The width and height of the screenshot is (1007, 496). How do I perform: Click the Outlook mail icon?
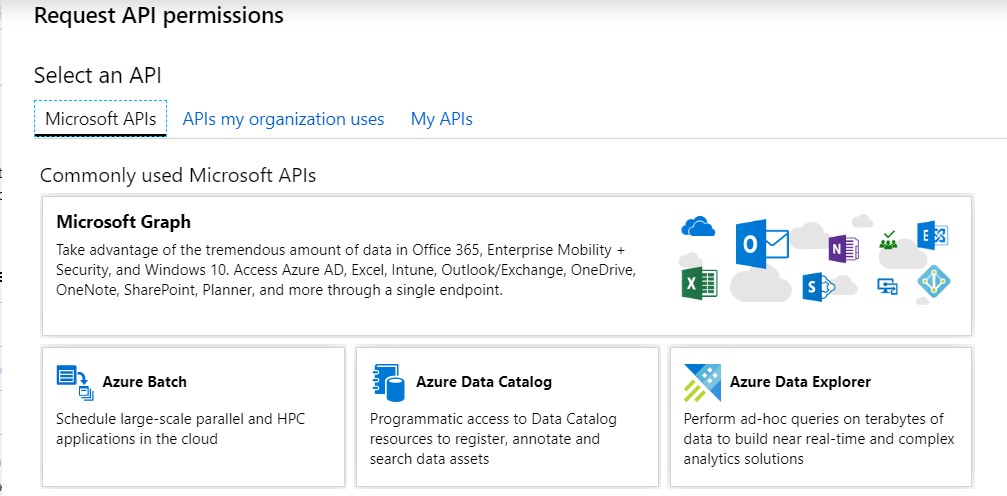click(x=762, y=244)
